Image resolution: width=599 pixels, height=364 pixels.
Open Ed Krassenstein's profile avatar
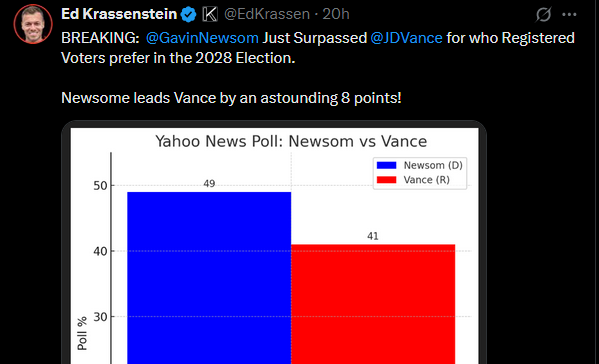pos(33,24)
